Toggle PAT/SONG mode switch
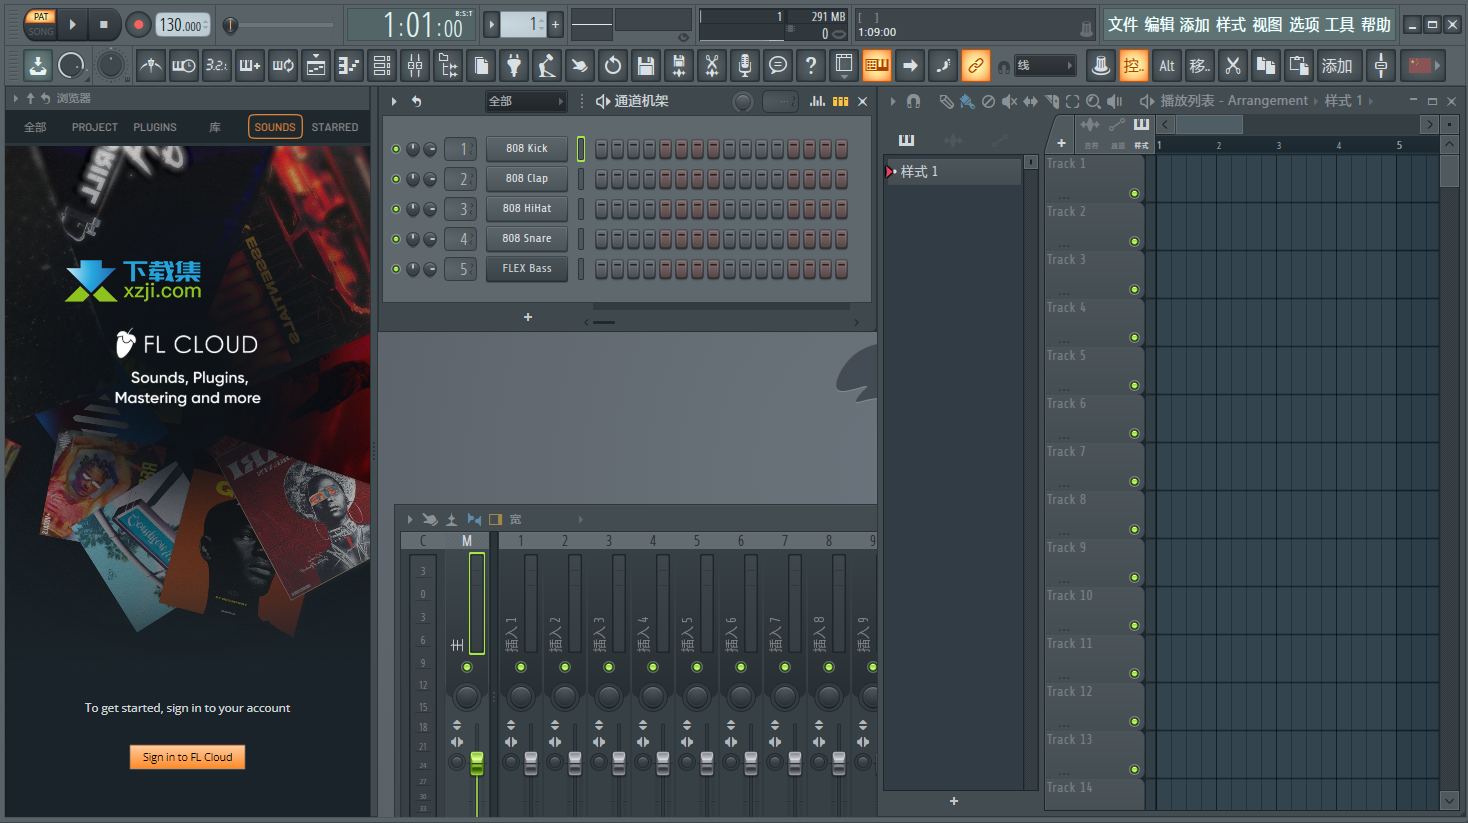Viewport: 1468px width, 823px height. click(41, 24)
